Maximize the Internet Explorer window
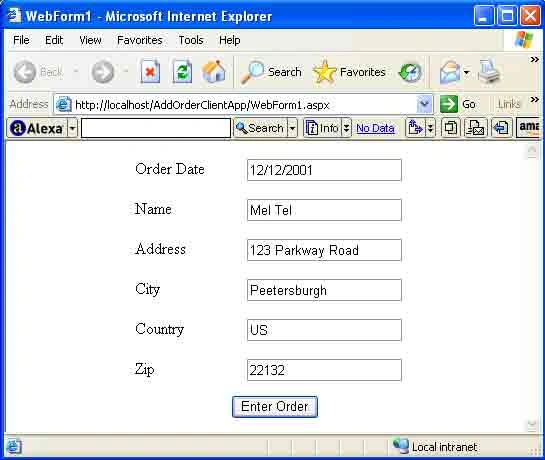This screenshot has height=460, width=545. [507, 16]
